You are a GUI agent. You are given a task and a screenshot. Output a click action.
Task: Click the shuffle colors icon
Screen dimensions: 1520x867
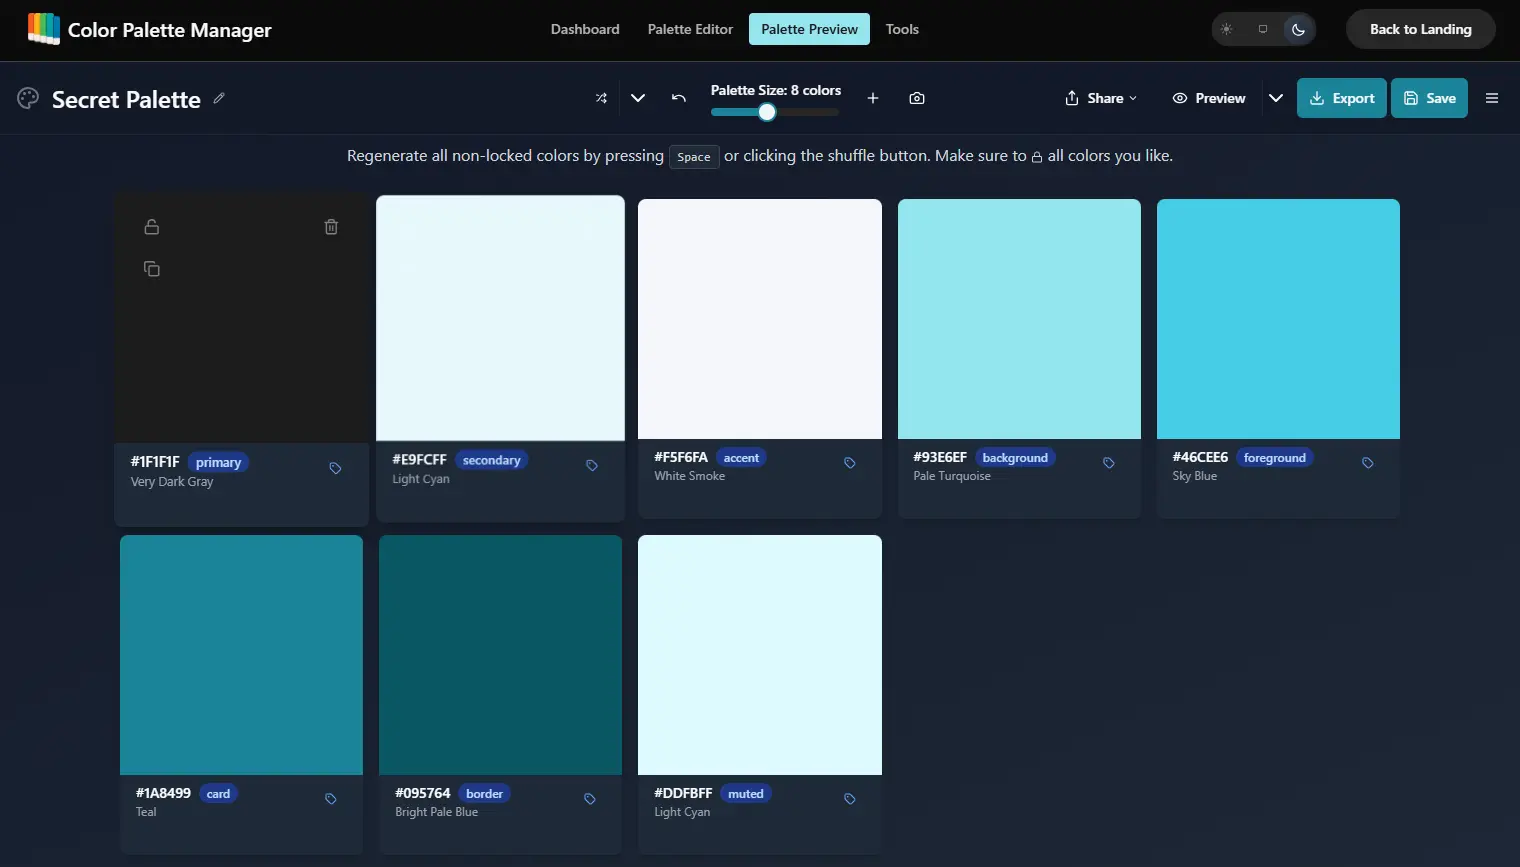point(601,98)
